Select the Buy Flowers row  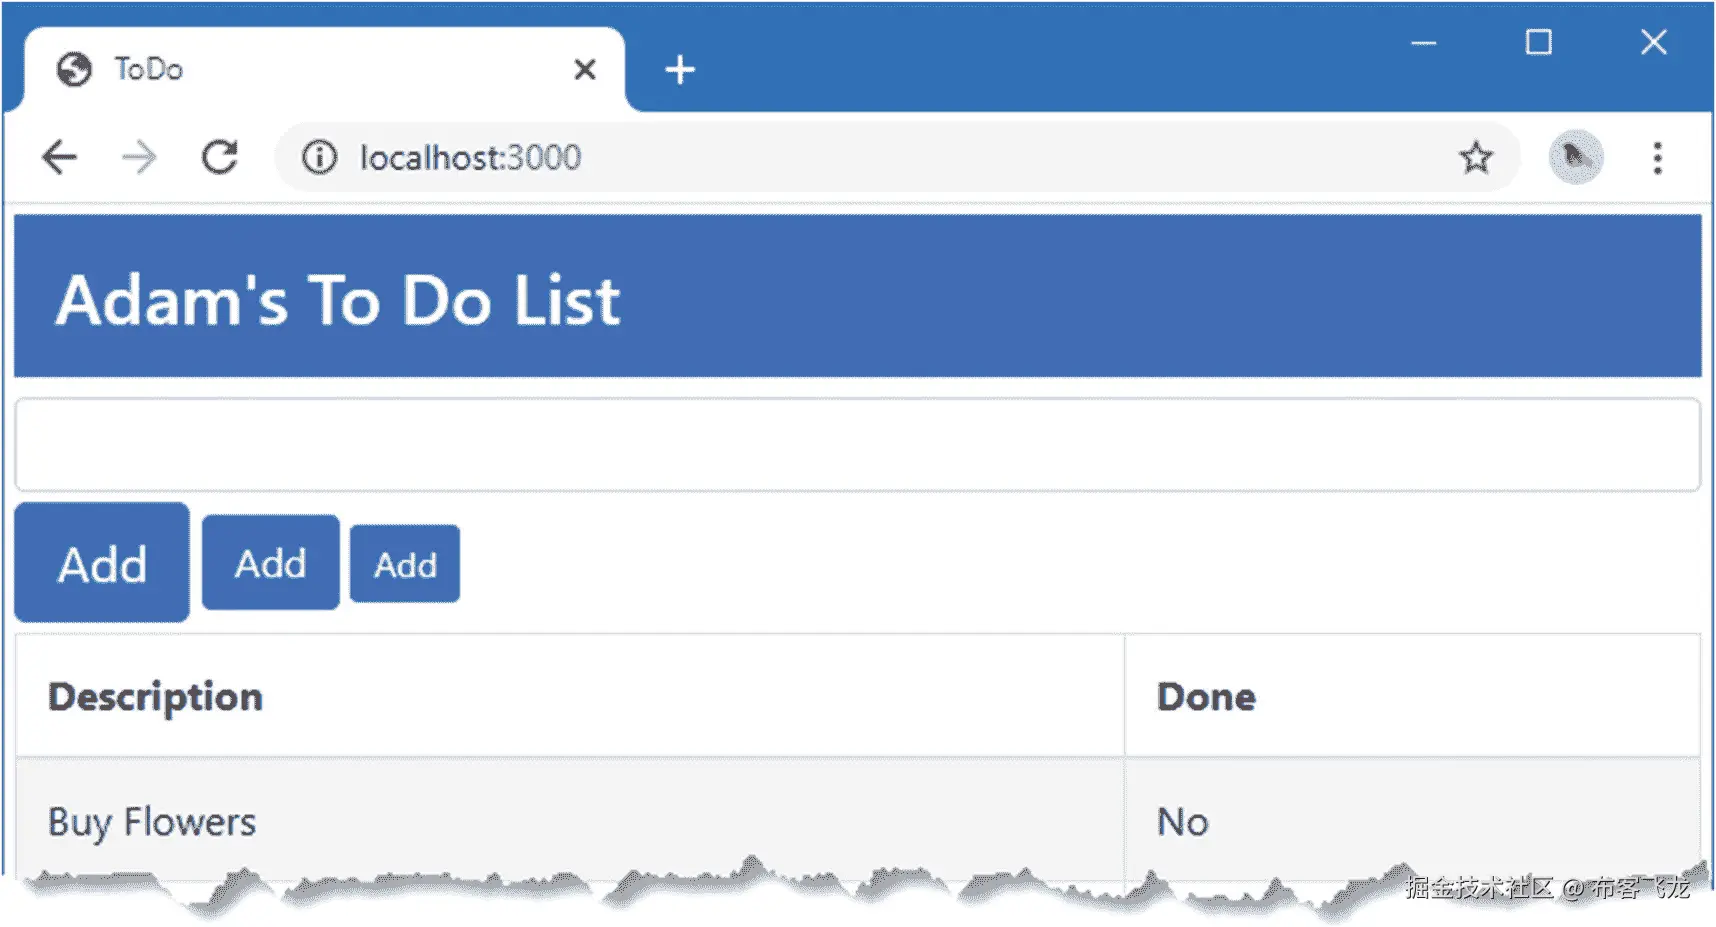[x=152, y=822]
